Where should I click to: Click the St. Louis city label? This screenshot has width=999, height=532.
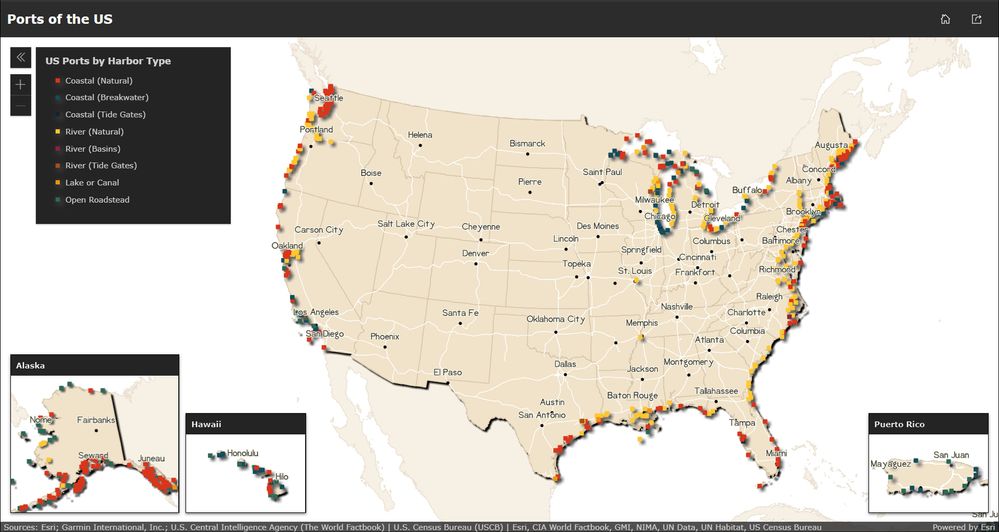635,271
